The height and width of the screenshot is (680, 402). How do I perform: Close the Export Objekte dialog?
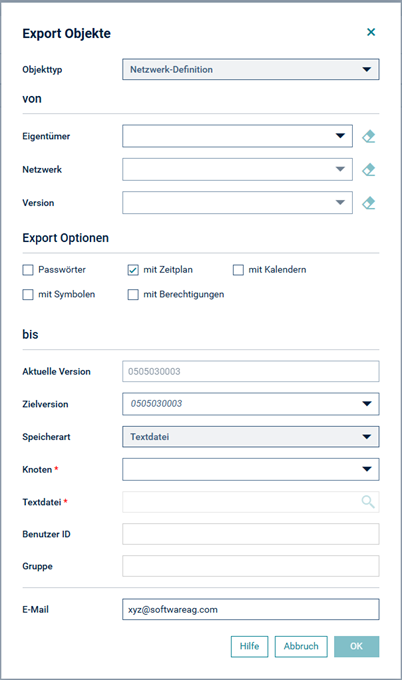tap(371, 32)
